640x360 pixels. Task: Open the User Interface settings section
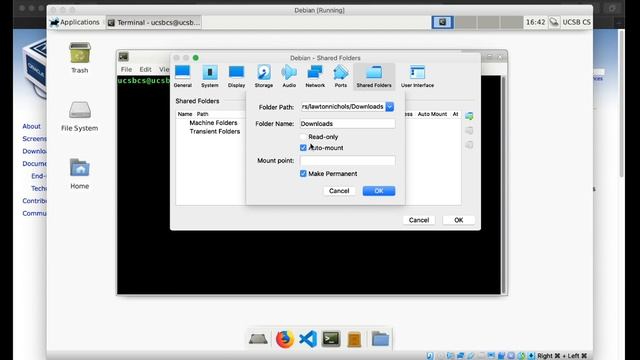tap(417, 76)
